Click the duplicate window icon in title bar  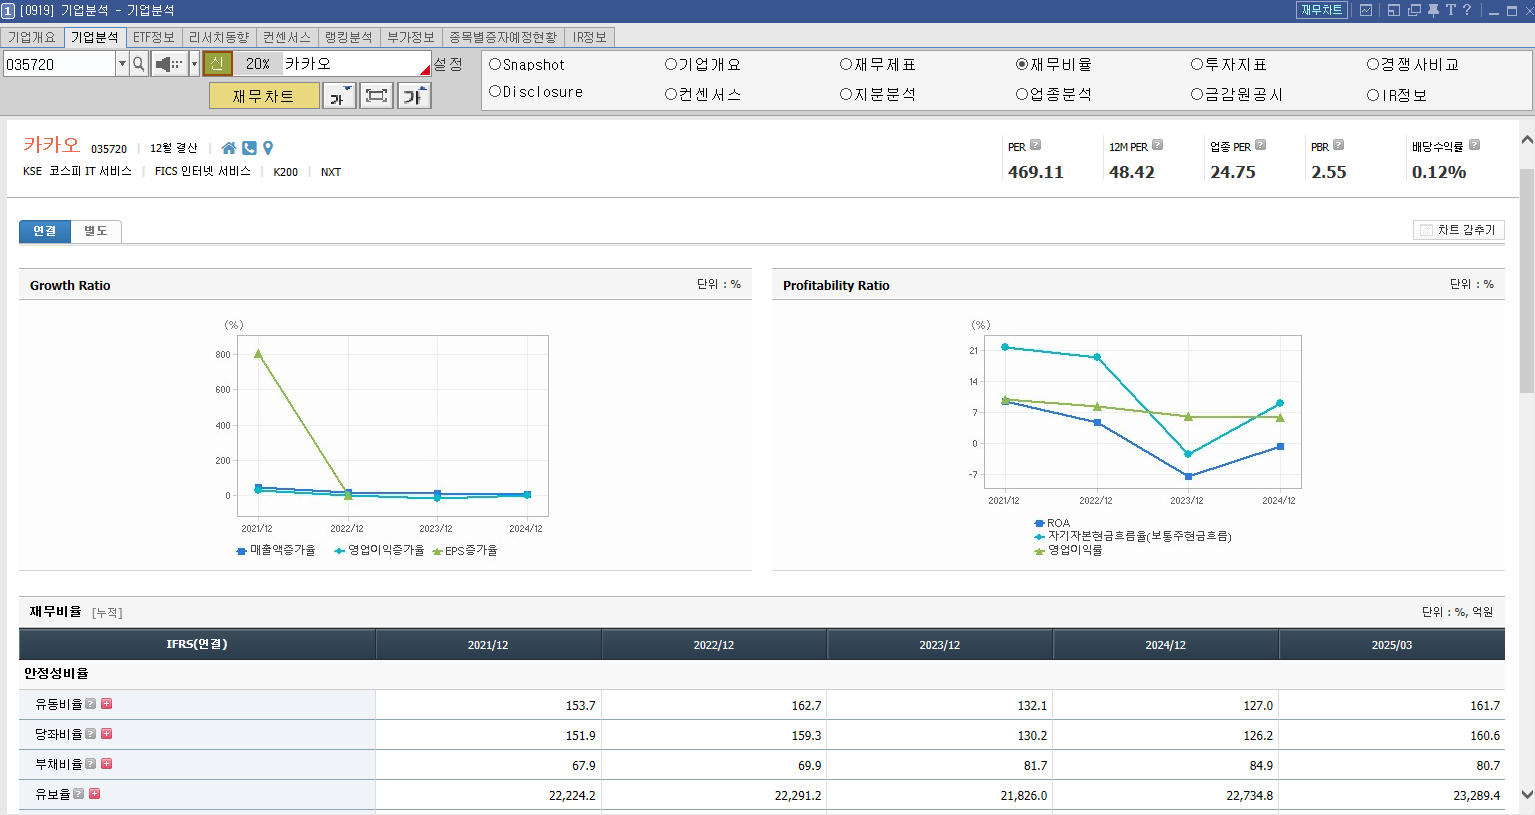pos(1414,10)
